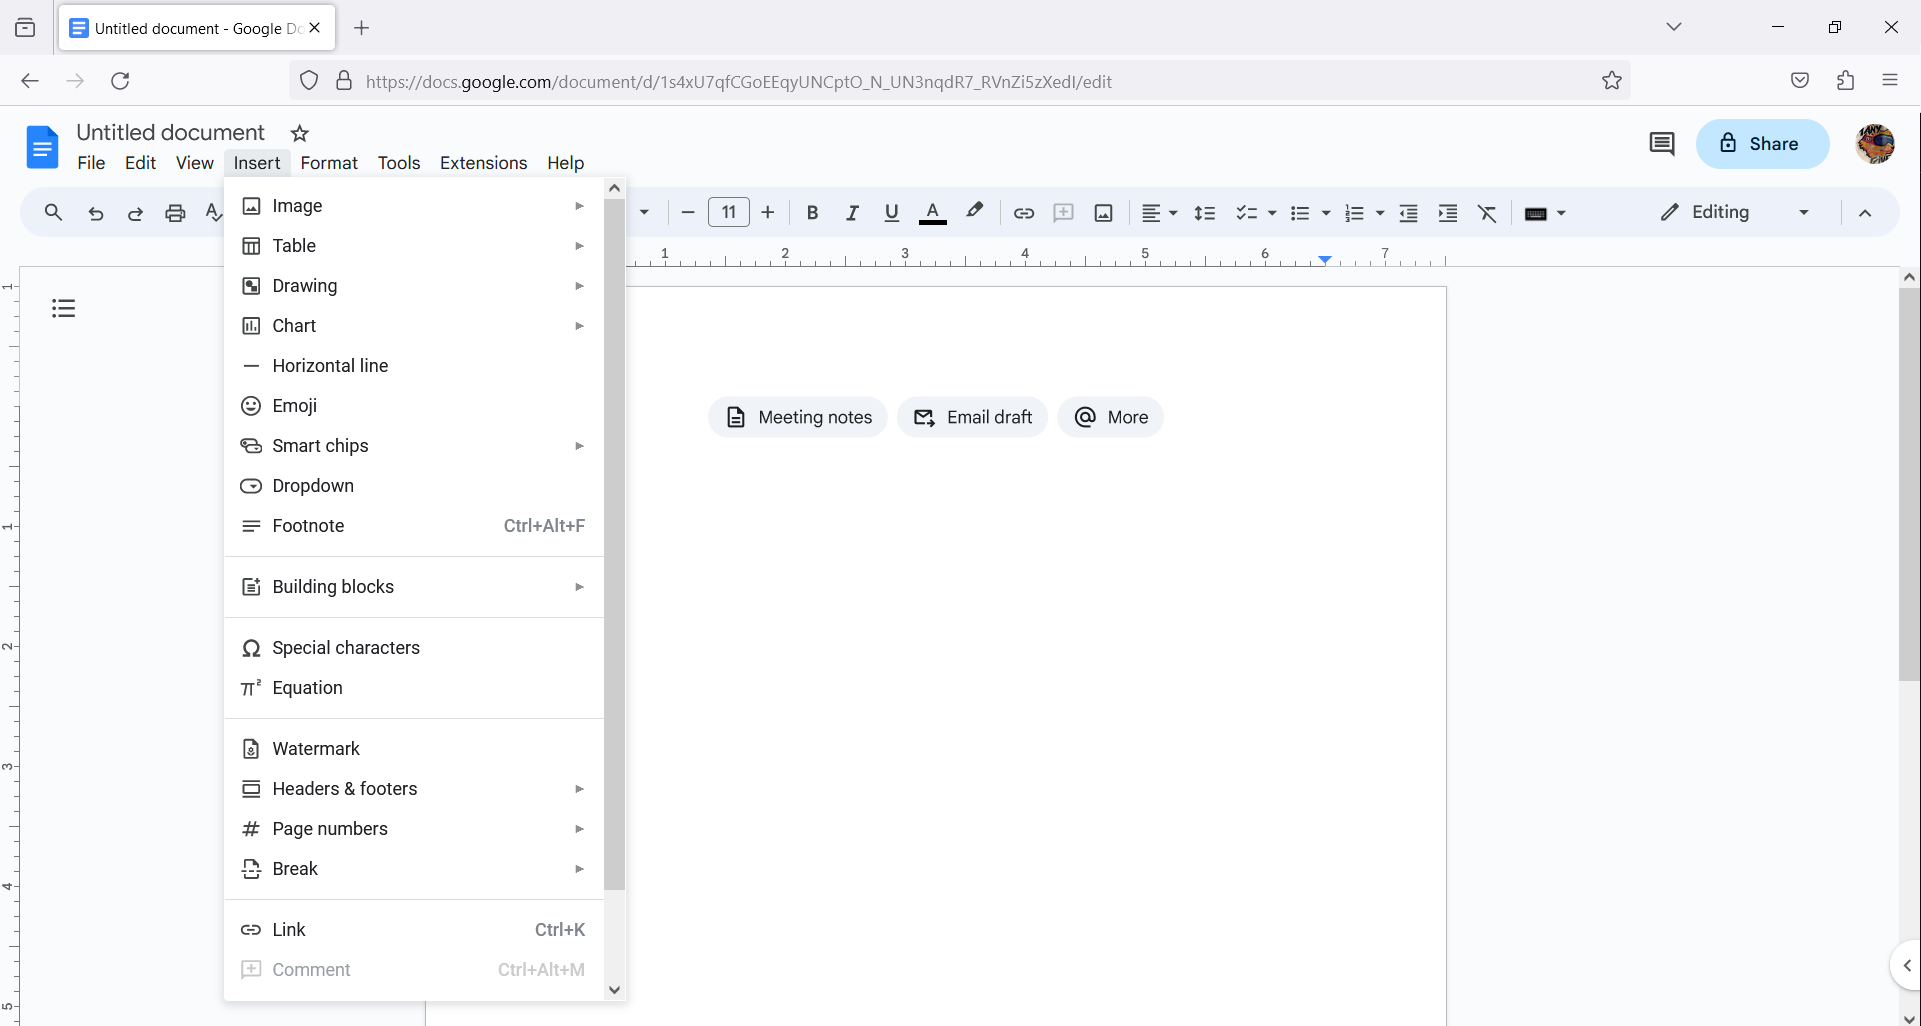Open the Format menu

(x=329, y=163)
